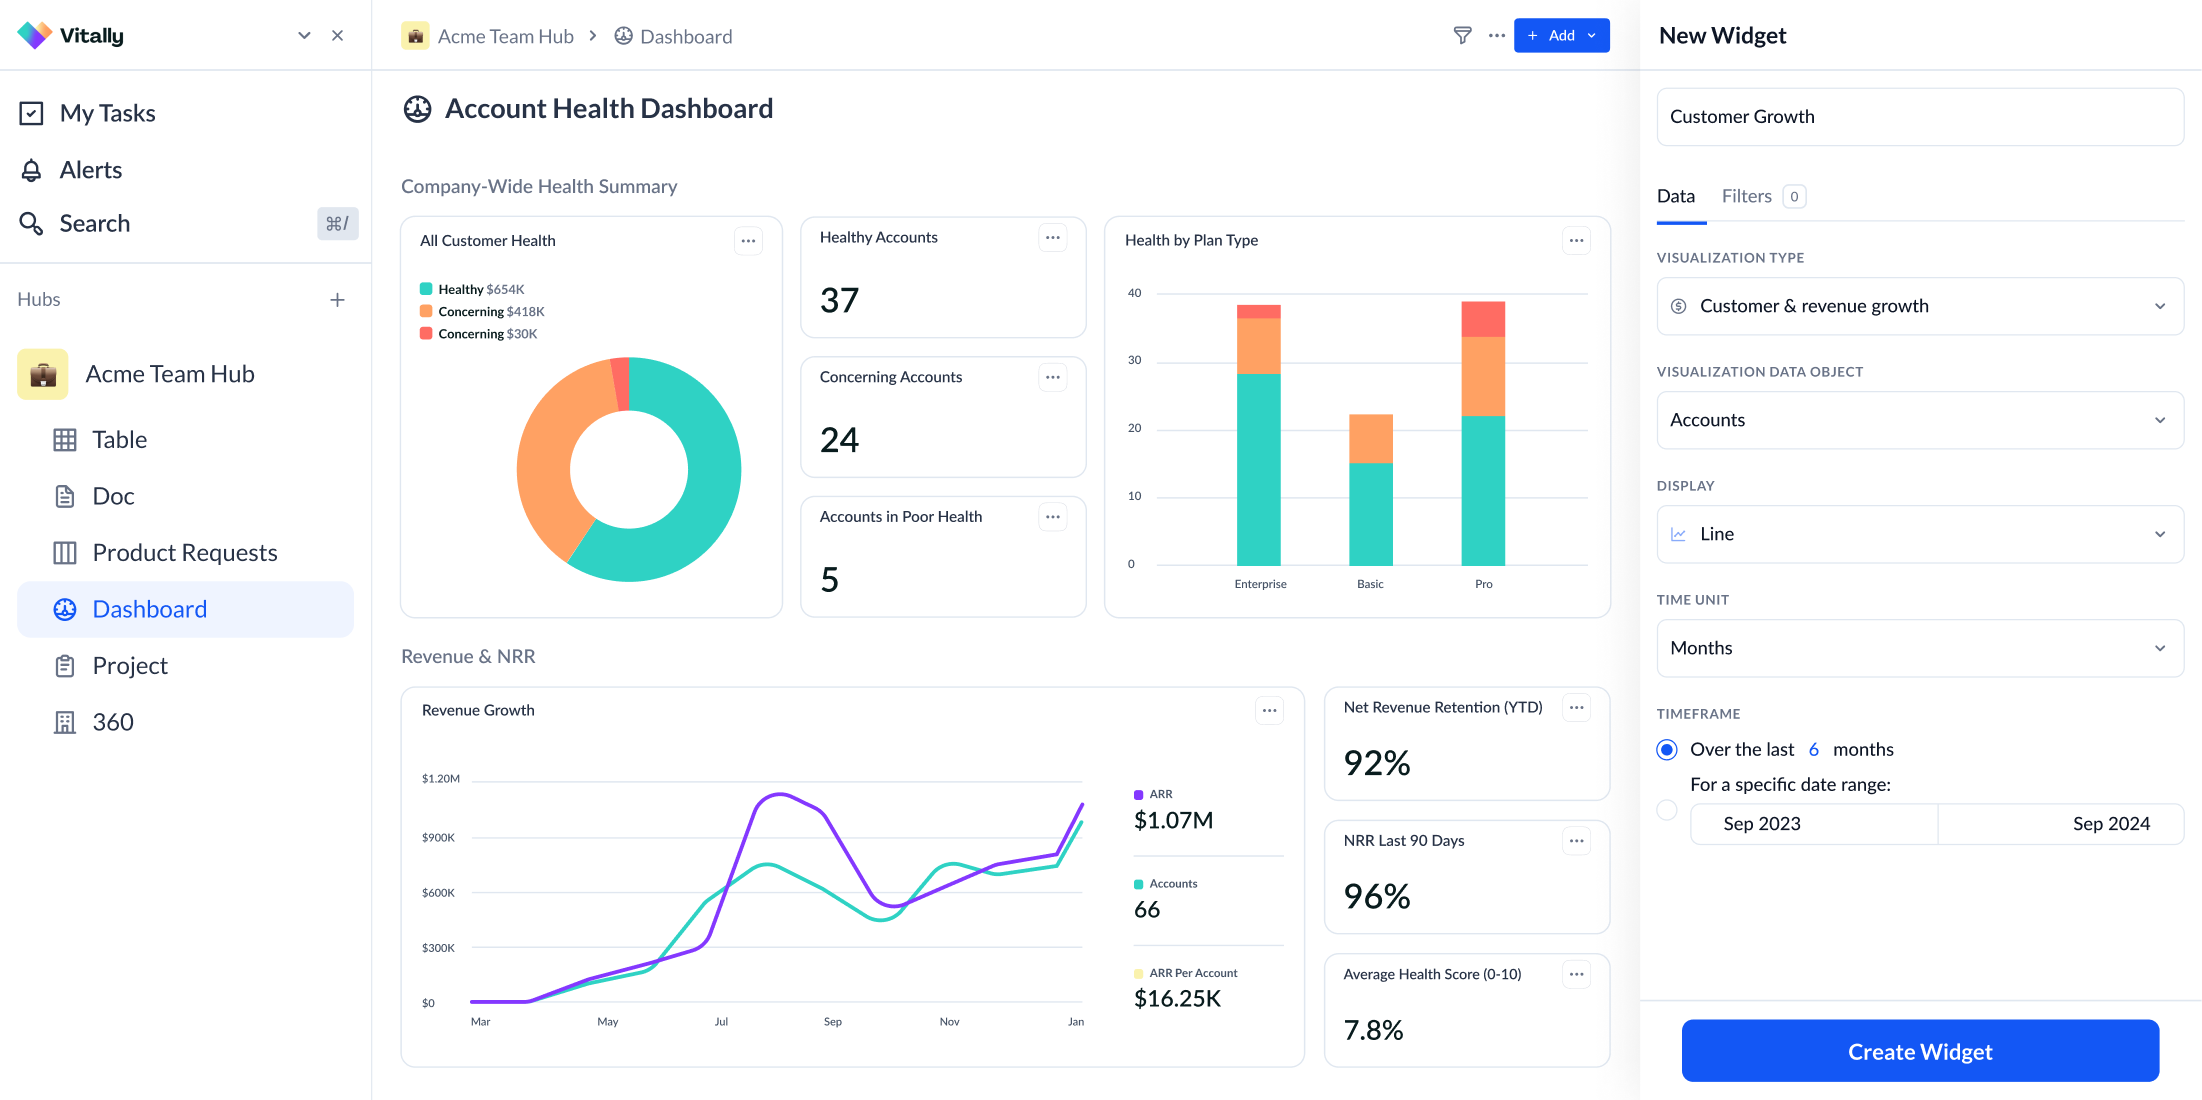Click the $1.07M ARR value
This screenshot has width=2202, height=1100.
[x=1173, y=820]
